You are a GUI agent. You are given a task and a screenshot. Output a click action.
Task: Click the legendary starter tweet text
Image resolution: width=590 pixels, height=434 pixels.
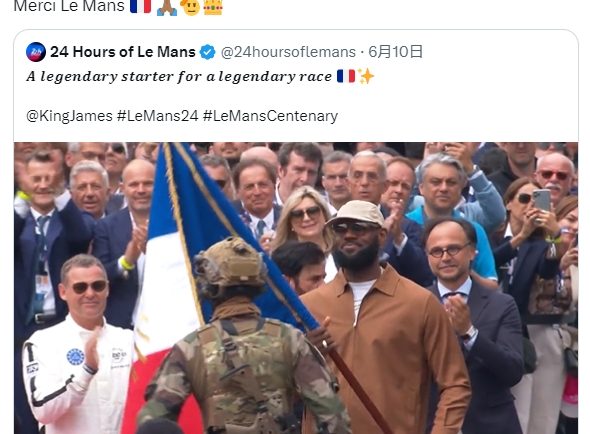[179, 76]
